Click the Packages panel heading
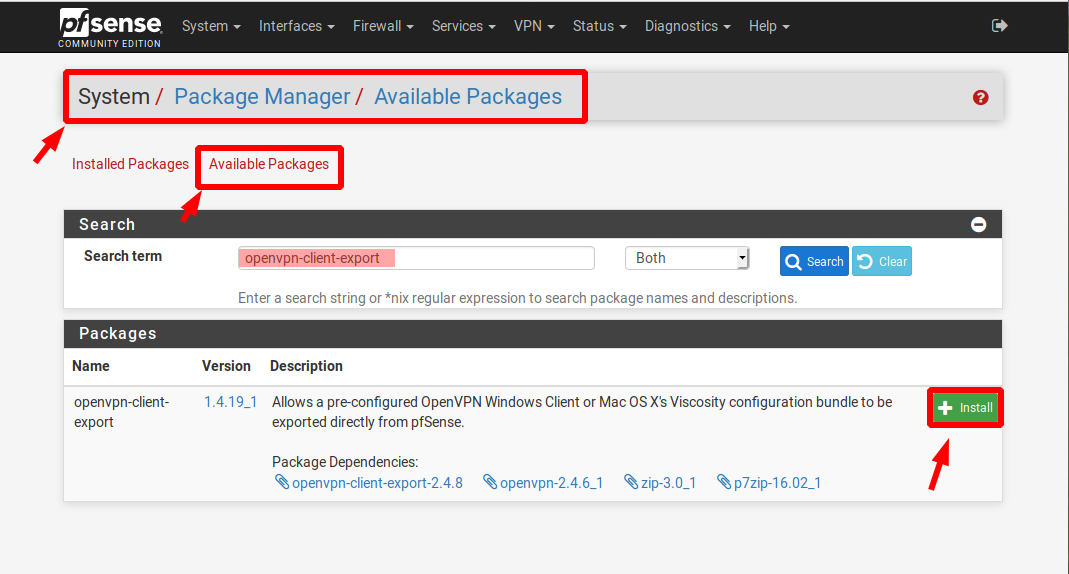The image size is (1069, 574). tap(118, 333)
